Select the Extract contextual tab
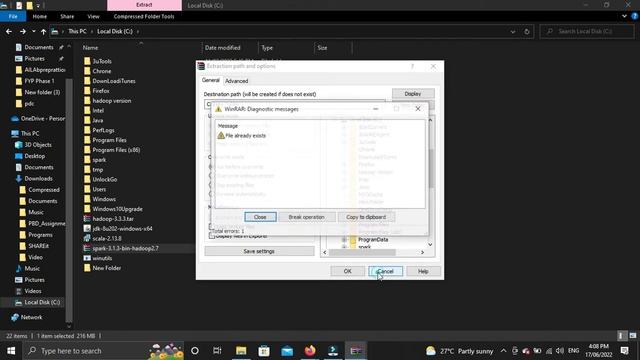640x360 pixels. 144,5
